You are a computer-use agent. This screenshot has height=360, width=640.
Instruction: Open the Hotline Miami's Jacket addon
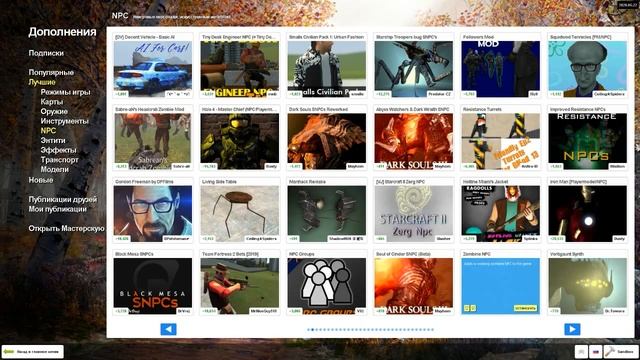pos(500,213)
